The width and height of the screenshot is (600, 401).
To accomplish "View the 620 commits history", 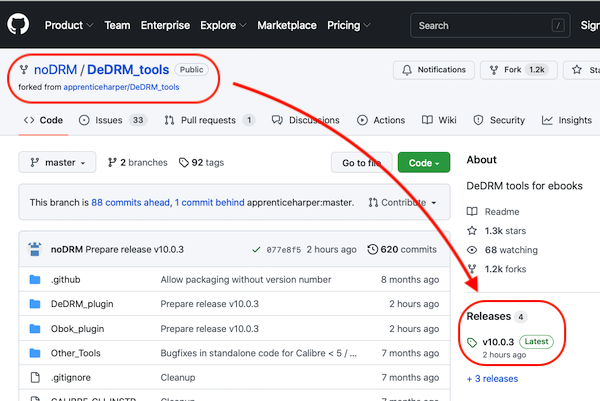I will tap(402, 249).
